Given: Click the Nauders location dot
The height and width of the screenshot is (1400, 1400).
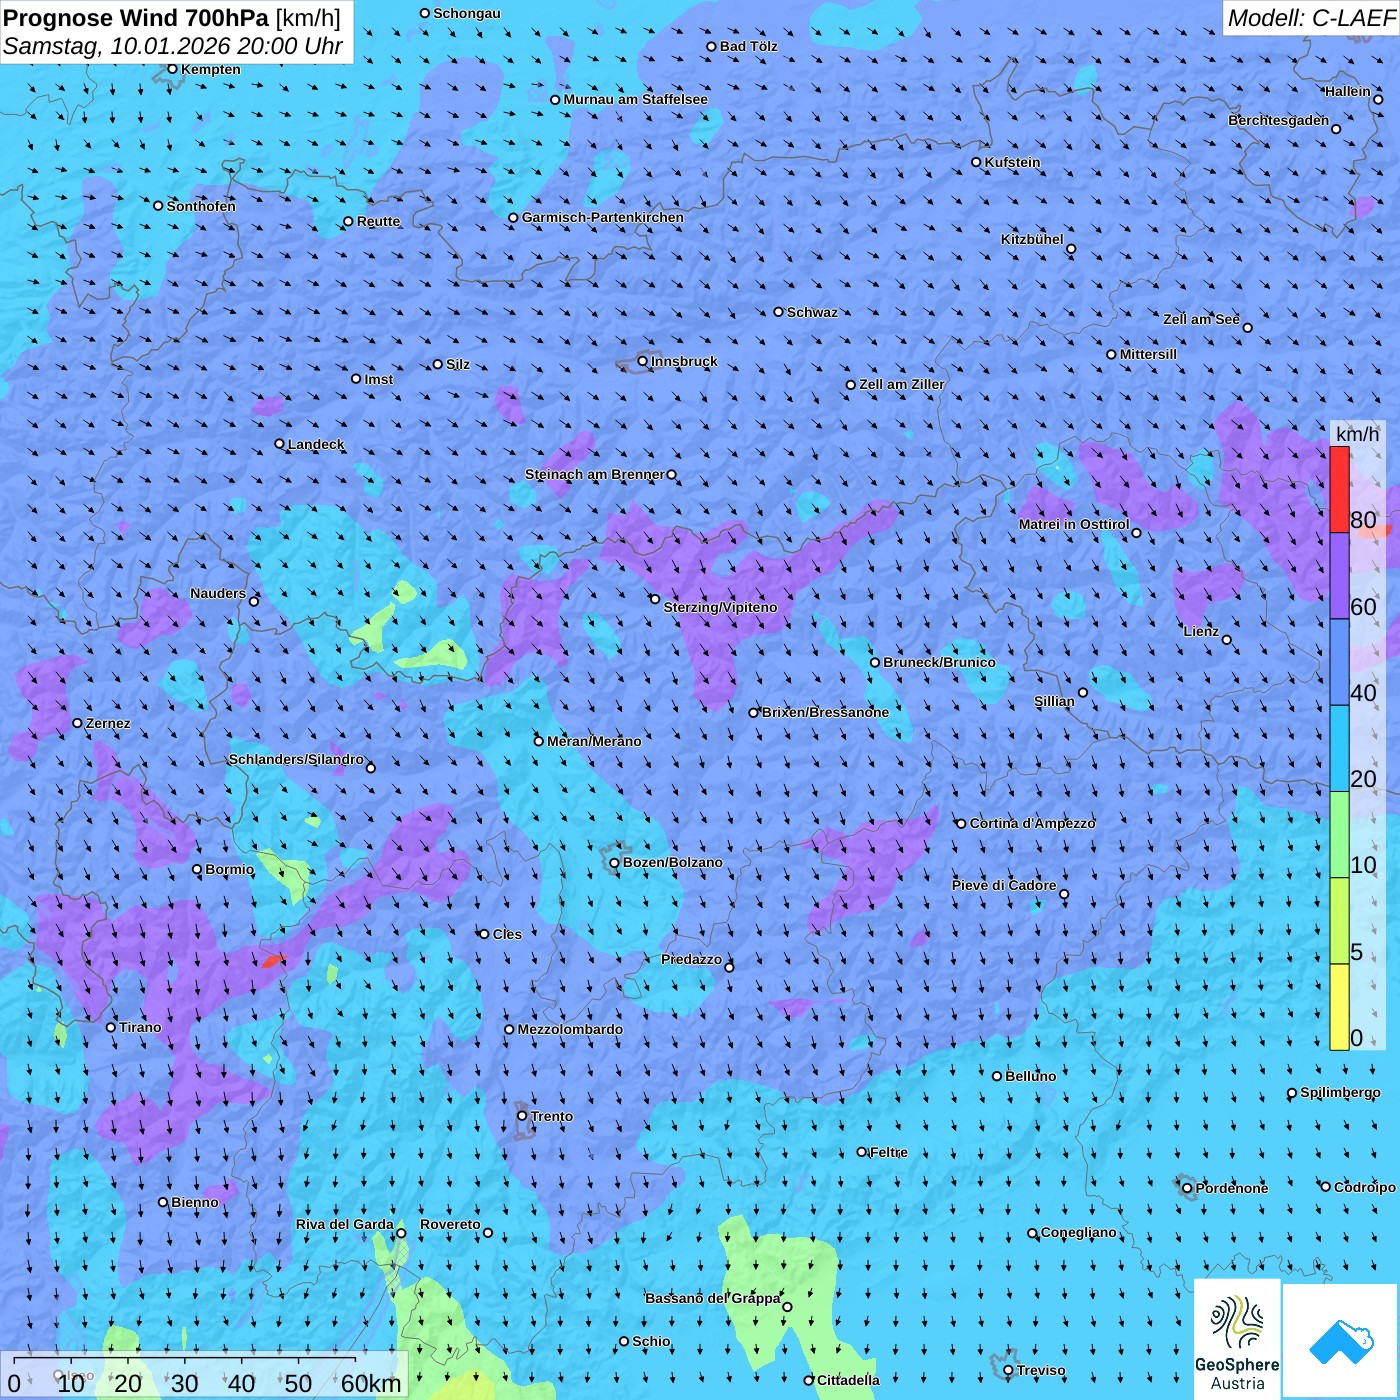Looking at the screenshot, I should (254, 601).
